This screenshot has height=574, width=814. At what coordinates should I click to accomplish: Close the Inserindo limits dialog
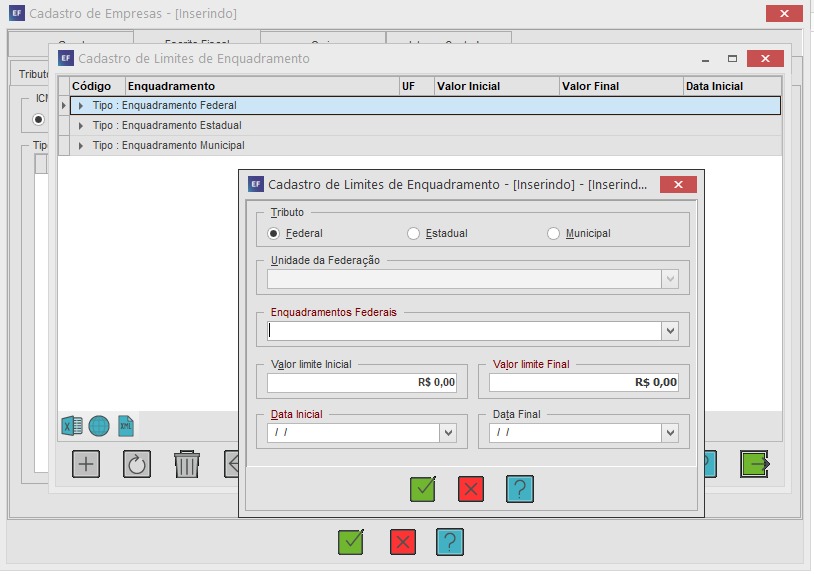pyautogui.click(x=678, y=184)
